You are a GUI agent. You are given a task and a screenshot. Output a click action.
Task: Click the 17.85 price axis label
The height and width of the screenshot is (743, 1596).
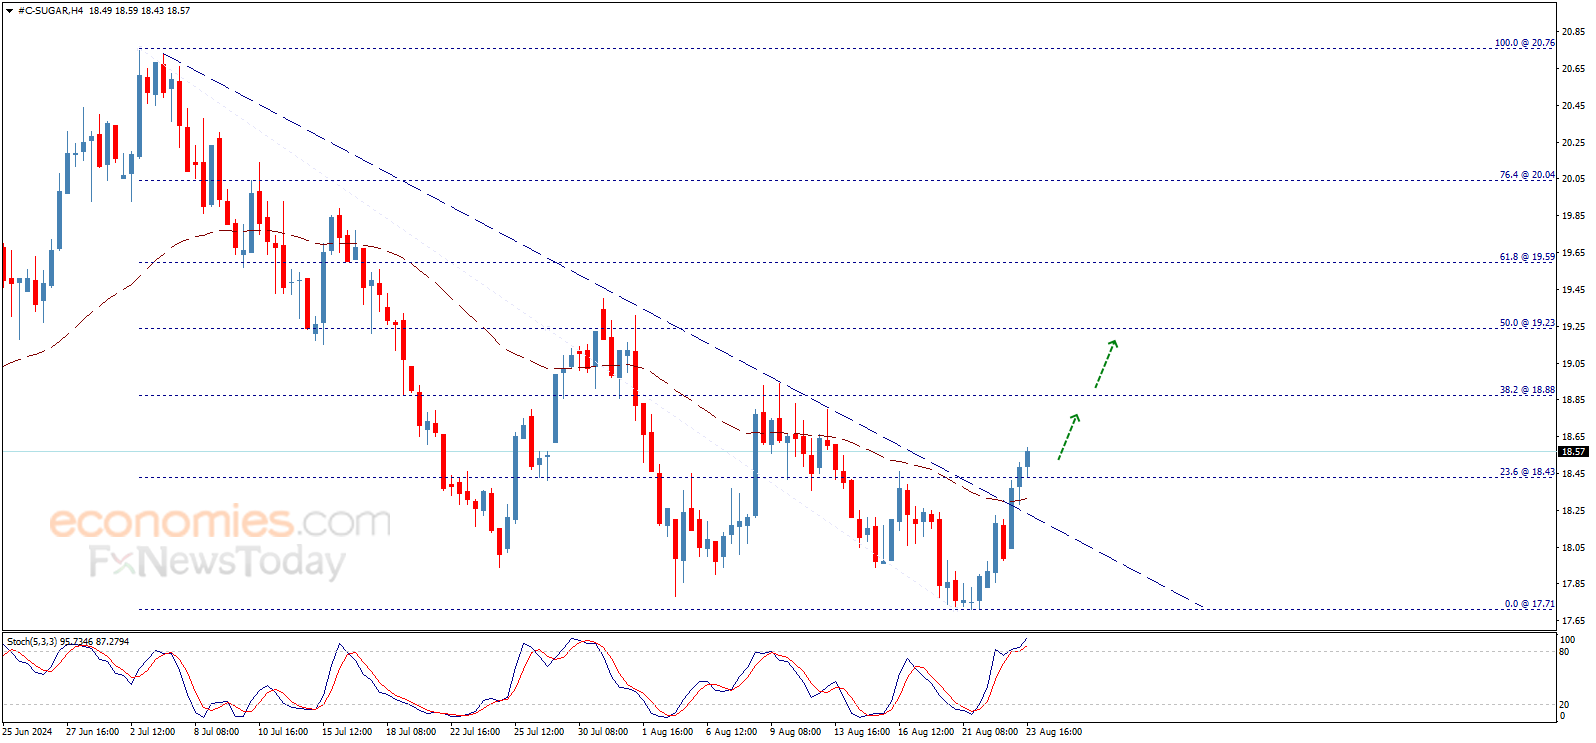click(x=1573, y=584)
